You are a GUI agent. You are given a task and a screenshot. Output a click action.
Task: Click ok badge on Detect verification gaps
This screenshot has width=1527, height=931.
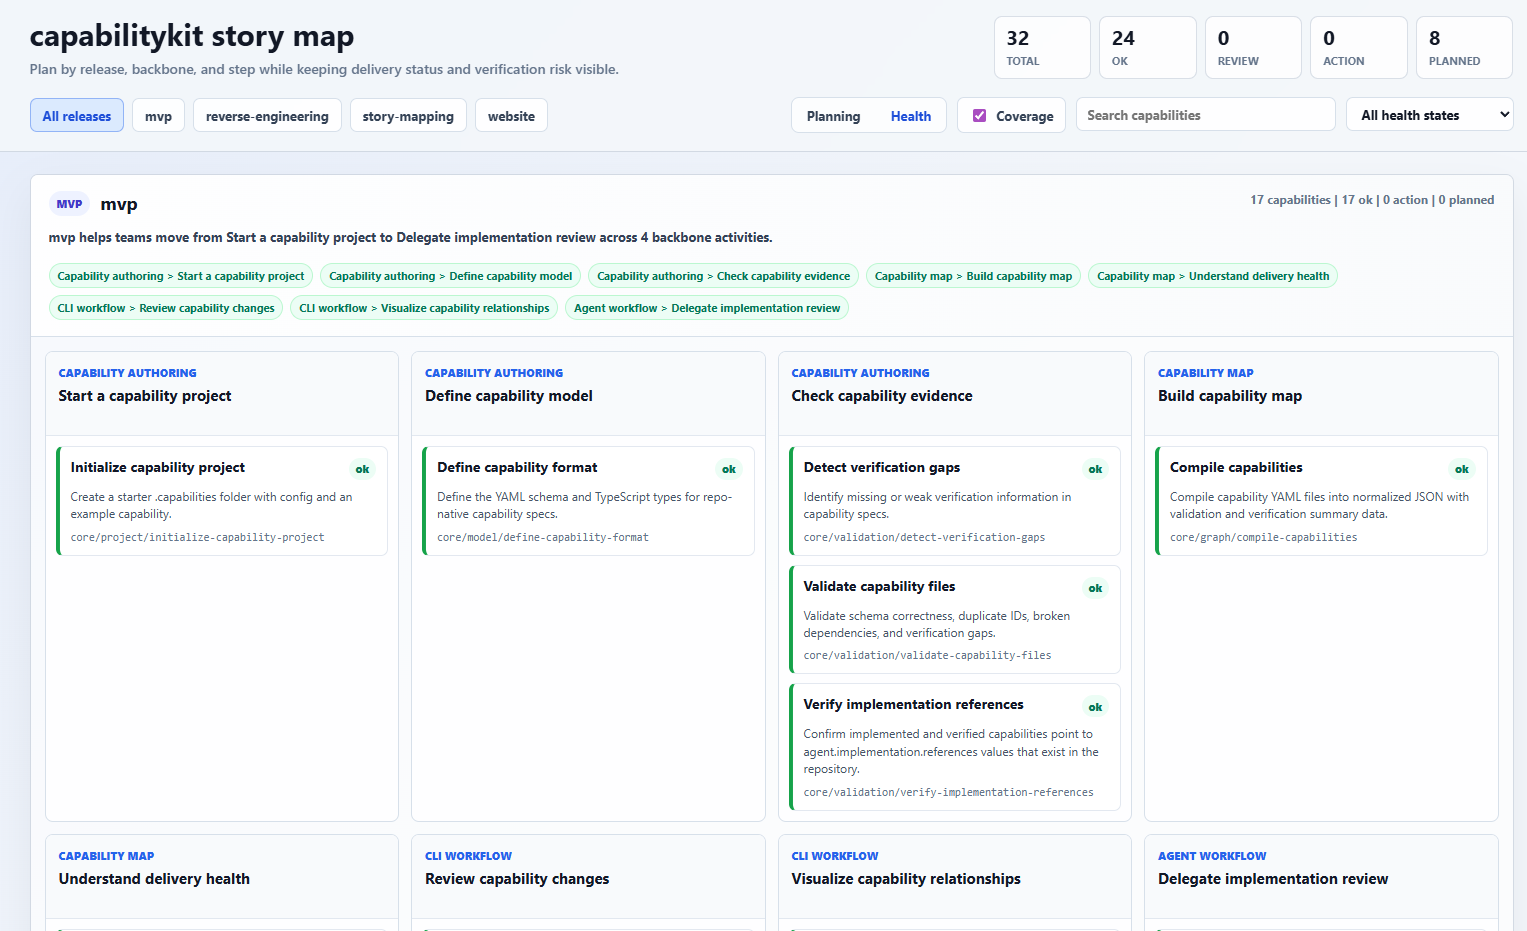pos(1095,469)
